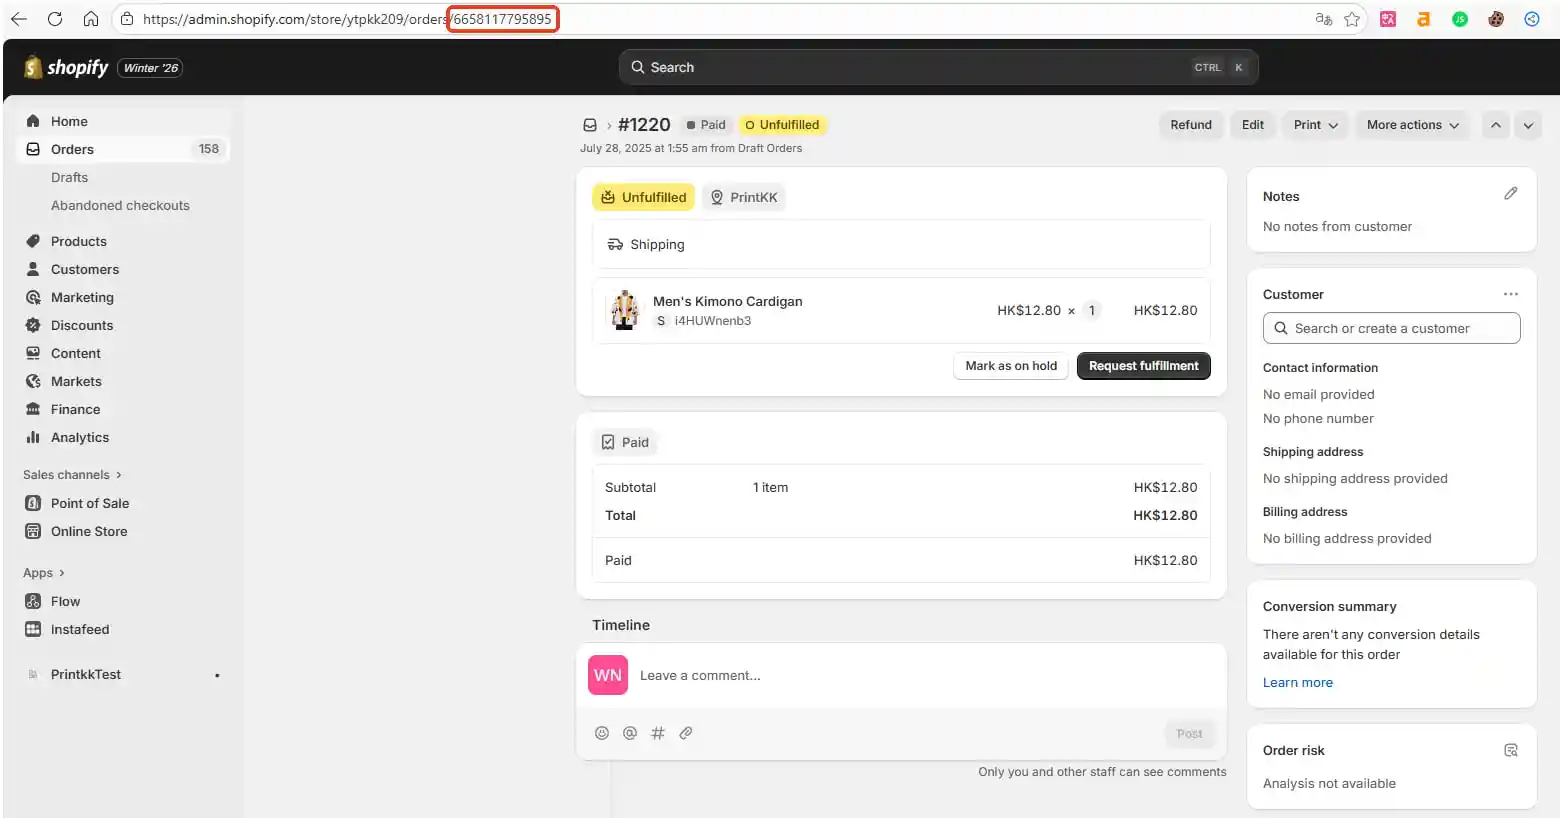Bookmark this page with the star icon
Image resolution: width=1560 pixels, height=818 pixels.
pyautogui.click(x=1352, y=19)
